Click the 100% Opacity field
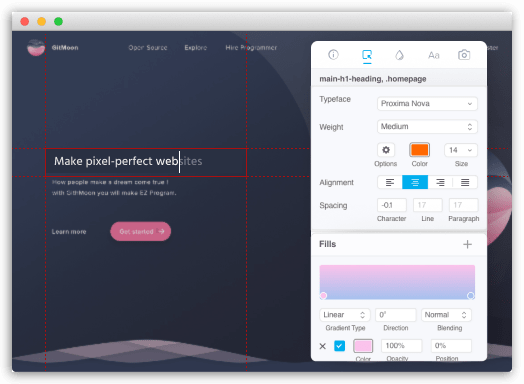Image resolution: width=524 pixels, height=384 pixels. pos(402,346)
